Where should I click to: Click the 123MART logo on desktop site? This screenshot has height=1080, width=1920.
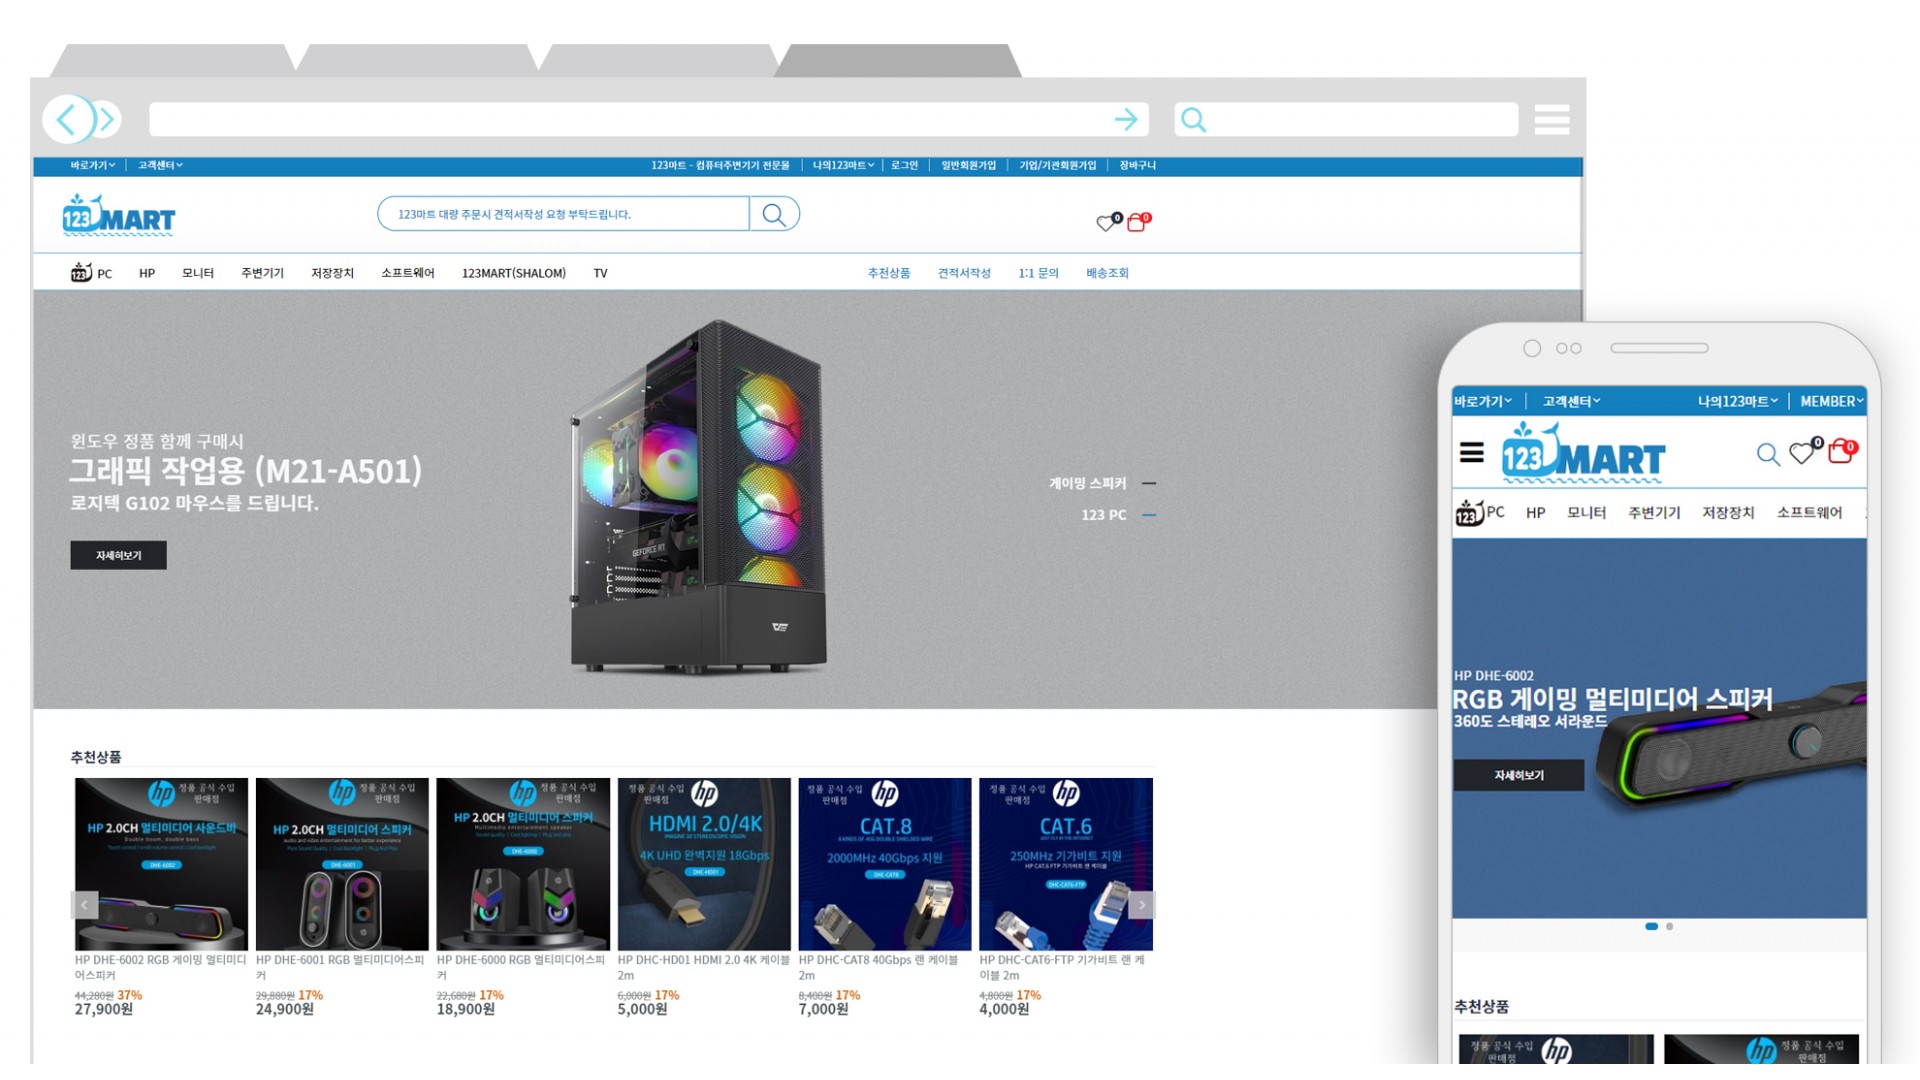118,215
